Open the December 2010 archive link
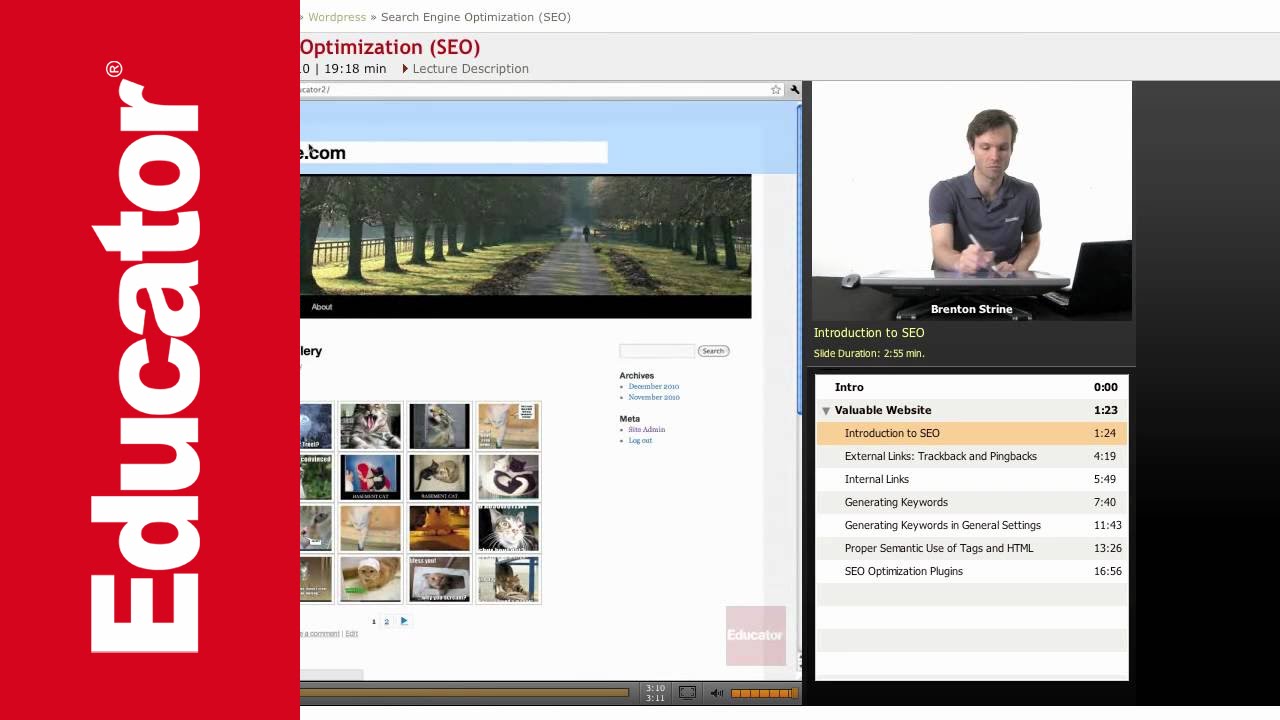This screenshot has height=720, width=1280. click(654, 386)
